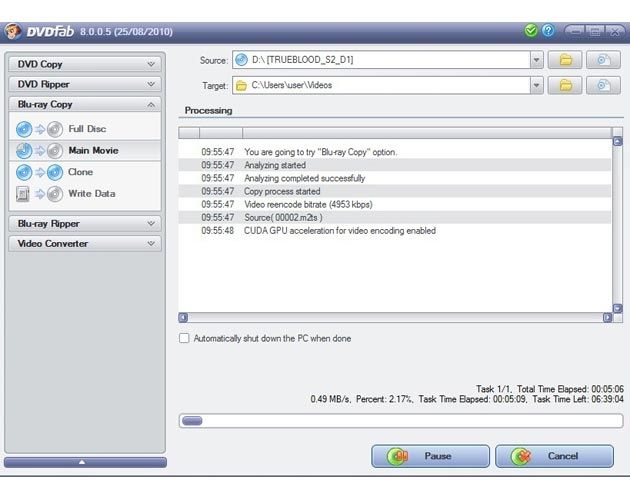
Task: Open the Target path dropdown arrow
Action: (x=536, y=86)
